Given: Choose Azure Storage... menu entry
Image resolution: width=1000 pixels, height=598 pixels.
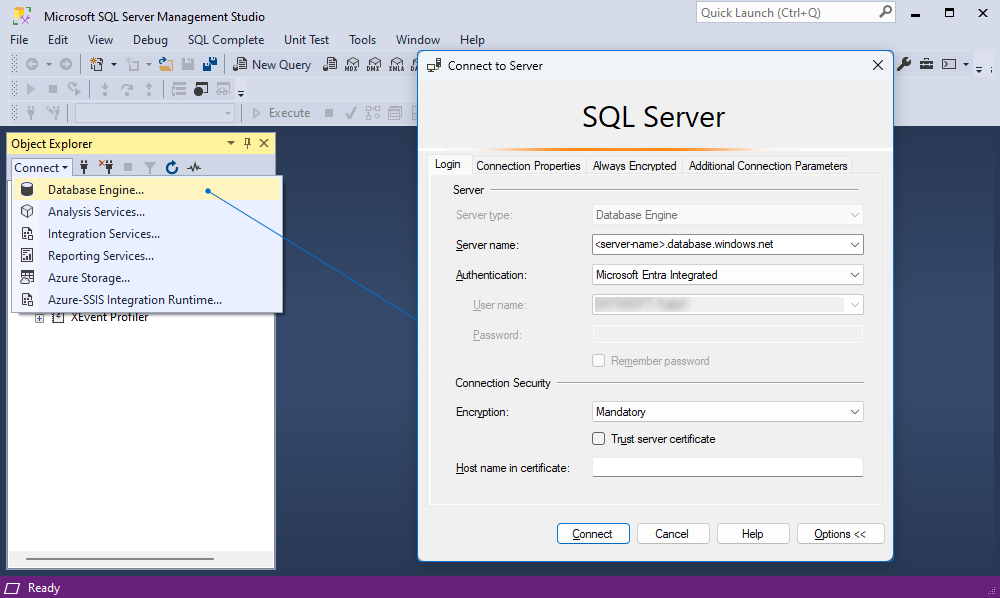Looking at the screenshot, I should click(147, 278).
